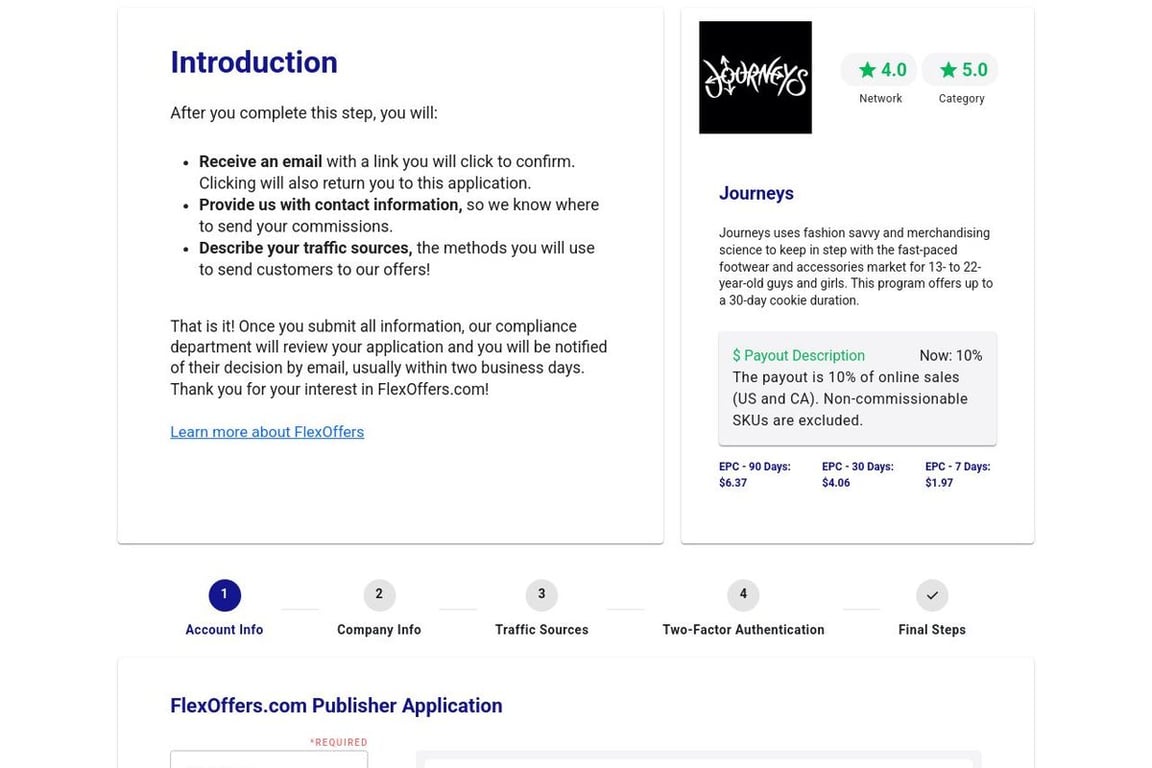Select step 2 circle in progress stepper
This screenshot has width=1152, height=768.
[379, 595]
